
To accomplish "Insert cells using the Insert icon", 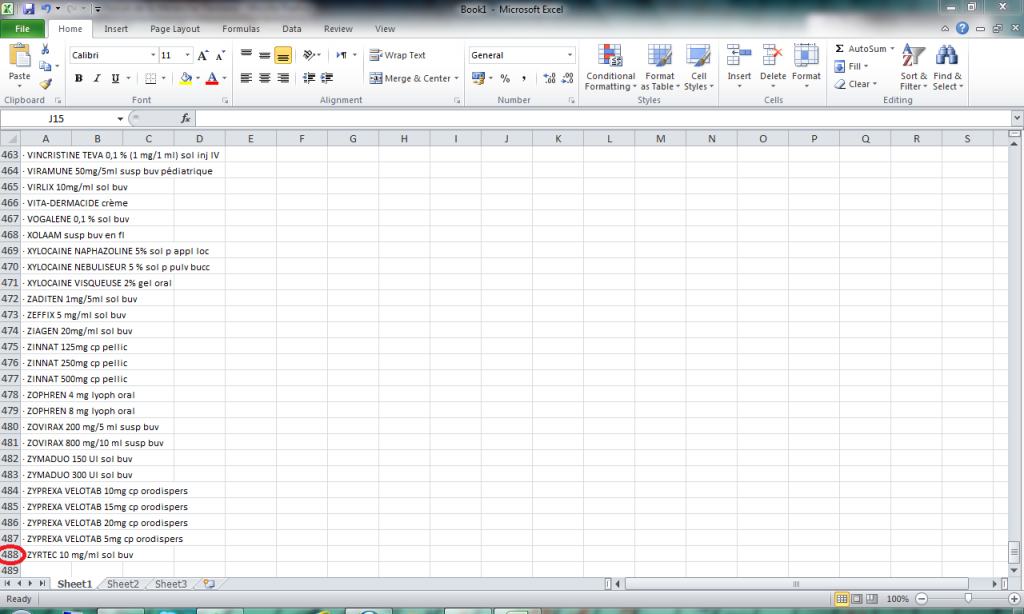I will click(739, 56).
